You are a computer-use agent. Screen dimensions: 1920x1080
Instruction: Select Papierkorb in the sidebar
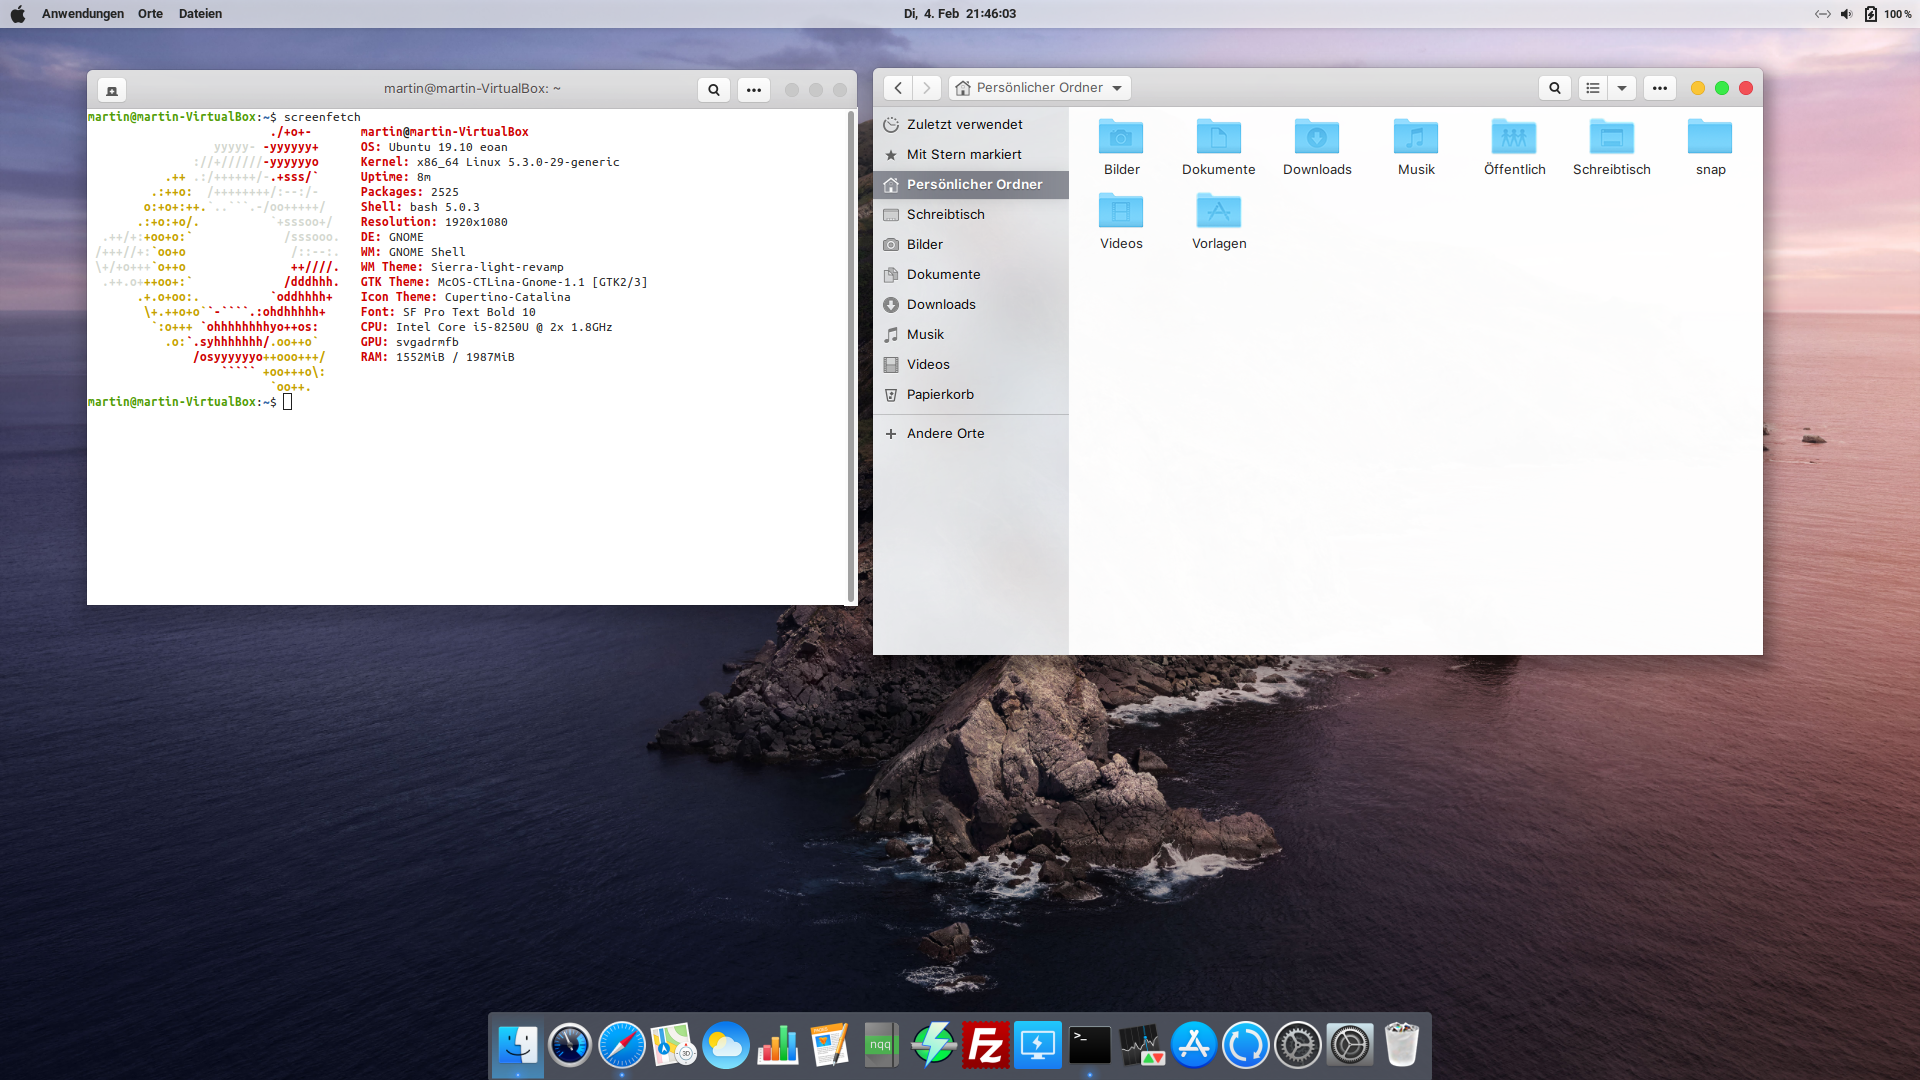point(940,394)
